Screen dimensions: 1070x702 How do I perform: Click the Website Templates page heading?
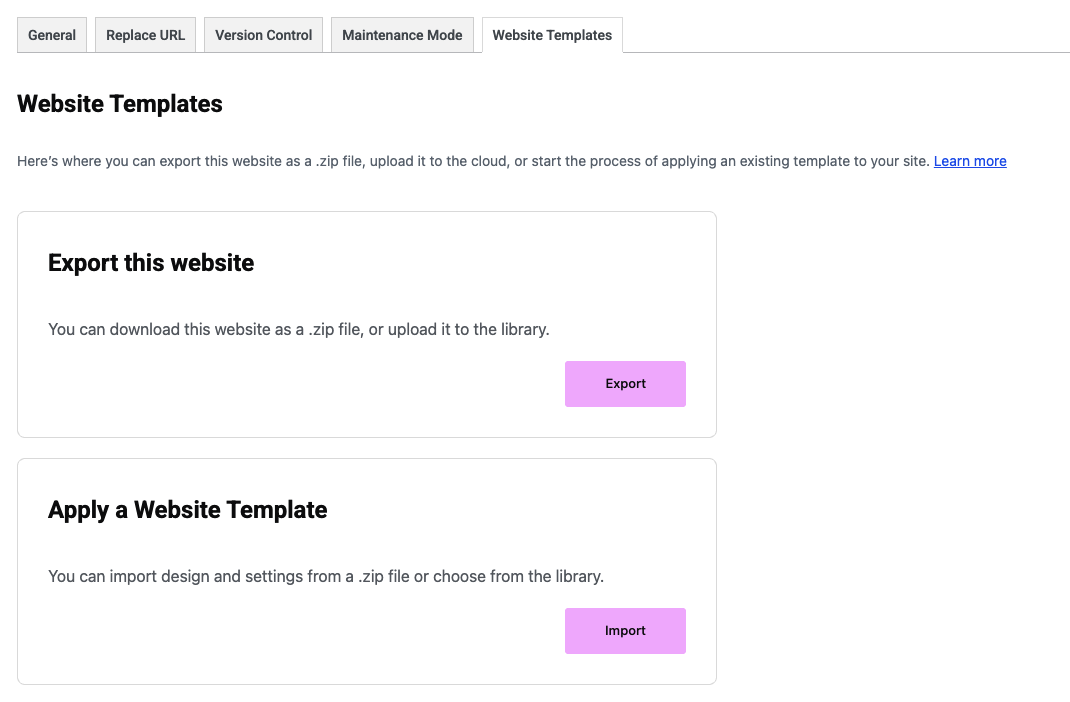[120, 104]
